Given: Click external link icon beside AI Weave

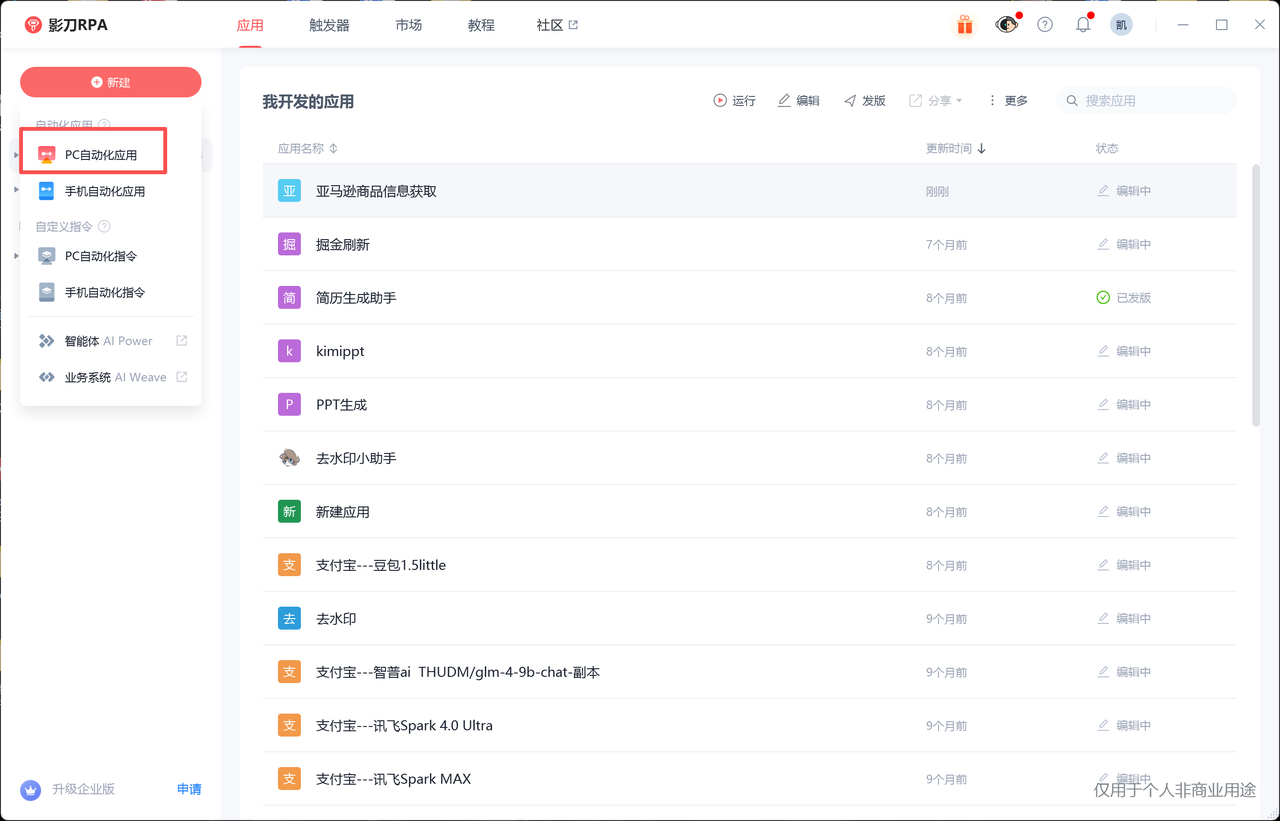Looking at the screenshot, I should click(182, 377).
